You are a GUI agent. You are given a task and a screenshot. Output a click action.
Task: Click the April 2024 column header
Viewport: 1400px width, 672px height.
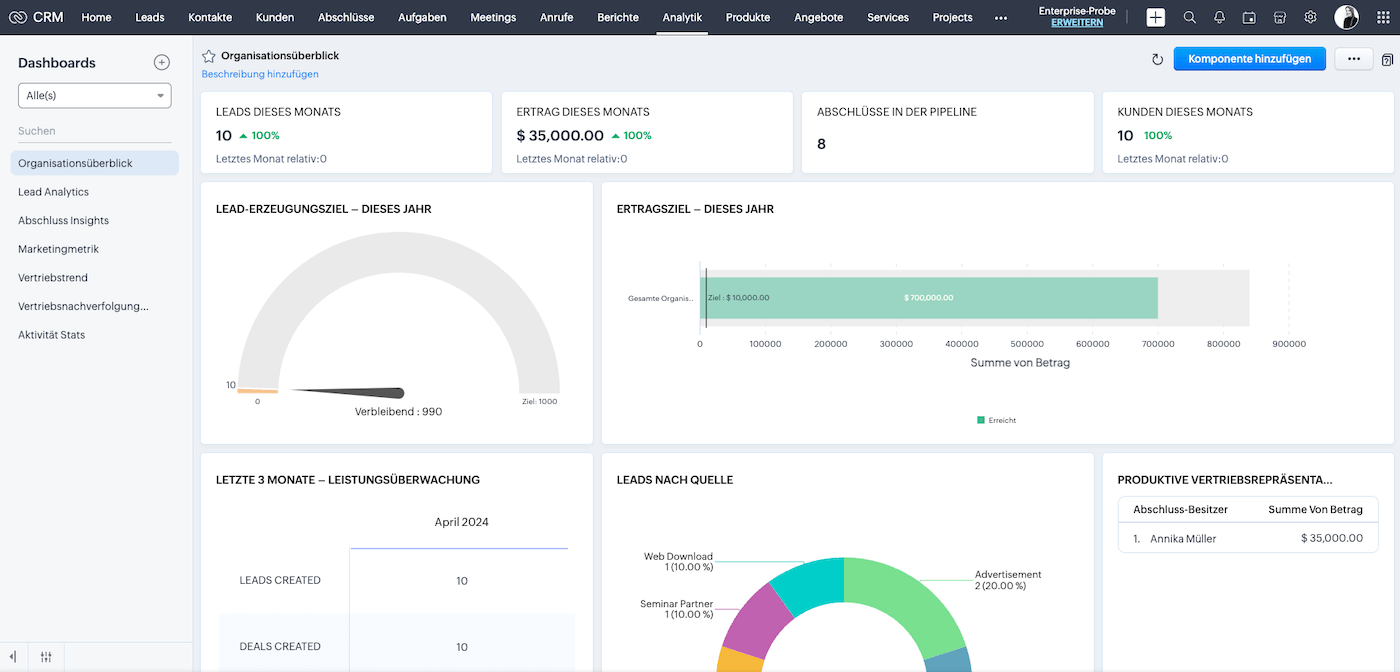[462, 522]
